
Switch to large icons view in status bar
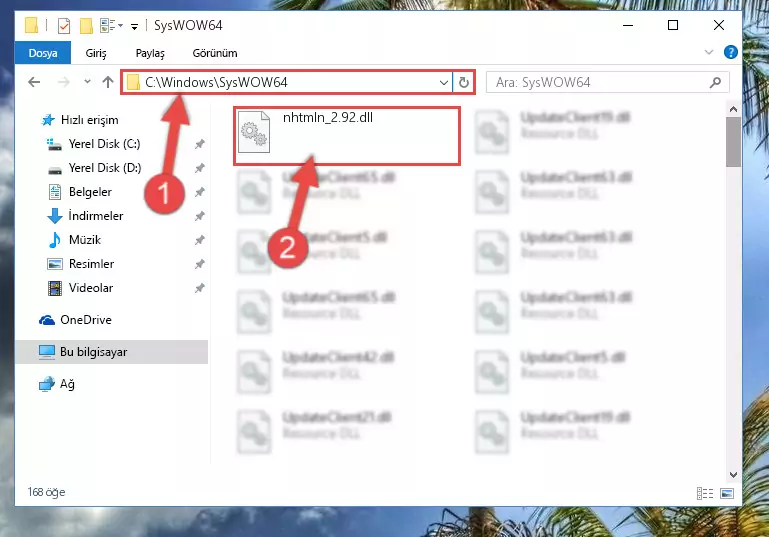(727, 493)
